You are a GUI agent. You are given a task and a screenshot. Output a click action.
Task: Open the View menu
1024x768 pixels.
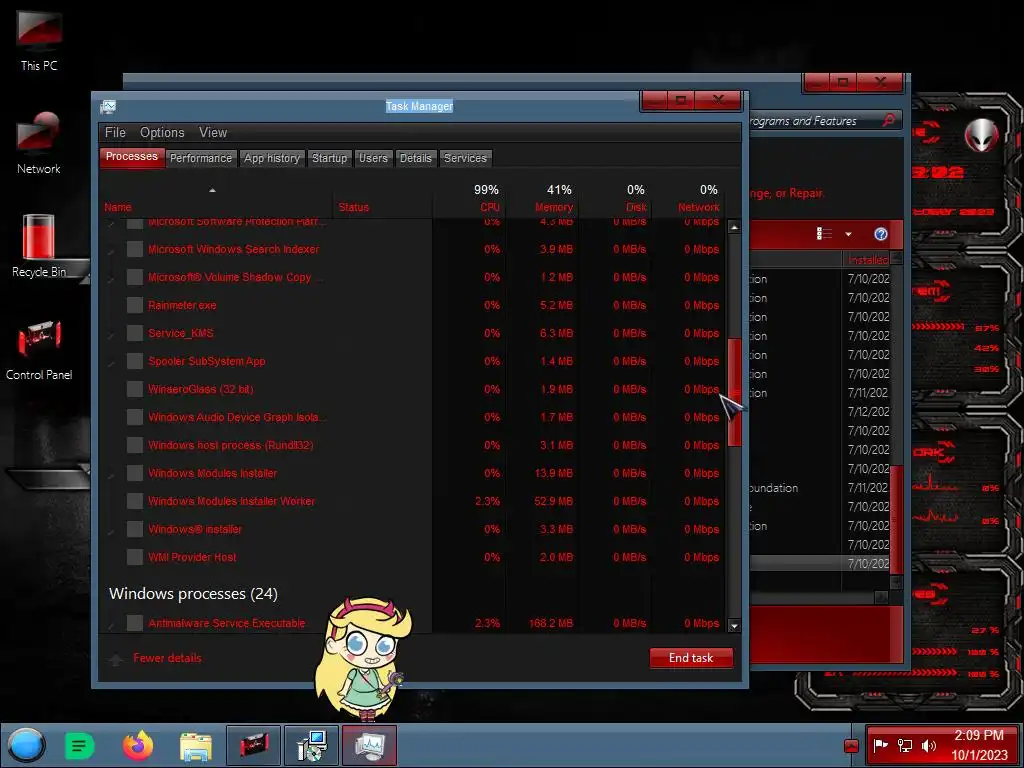pos(213,133)
